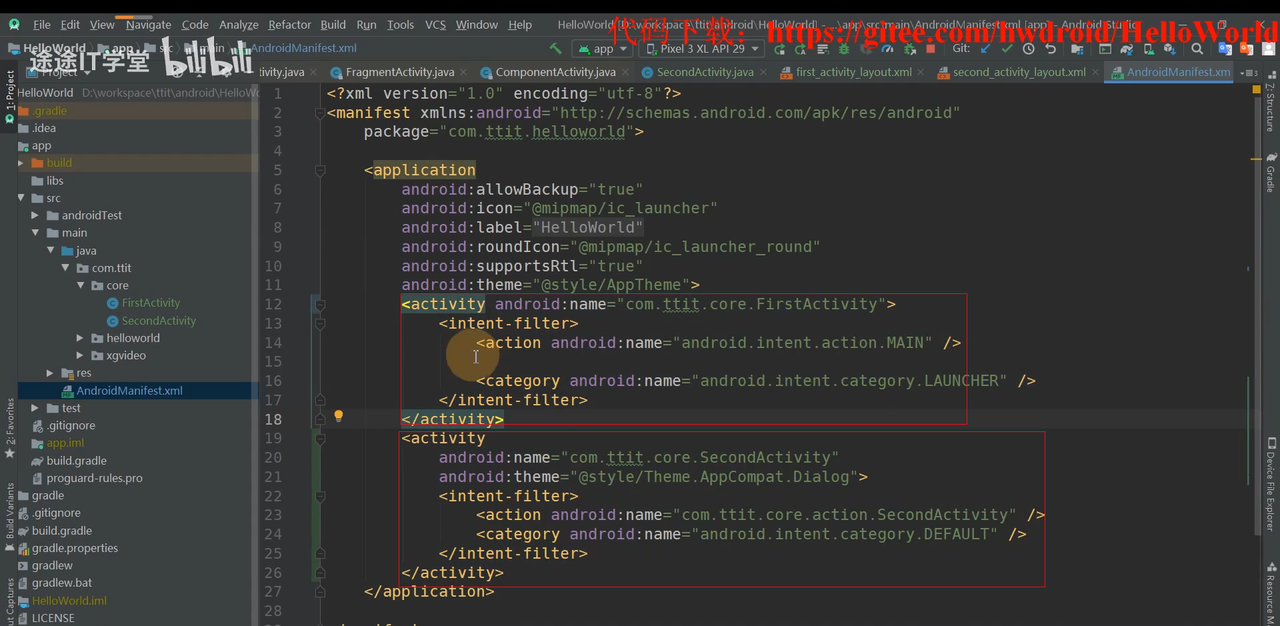Click the Apply Code Changes icon
The height and width of the screenshot is (626, 1280).
pos(823,48)
